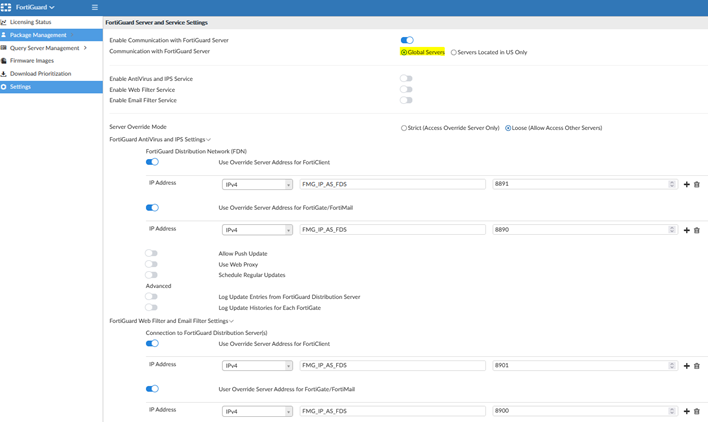The image size is (708, 422).
Task: Select Strict server override mode
Action: point(404,128)
